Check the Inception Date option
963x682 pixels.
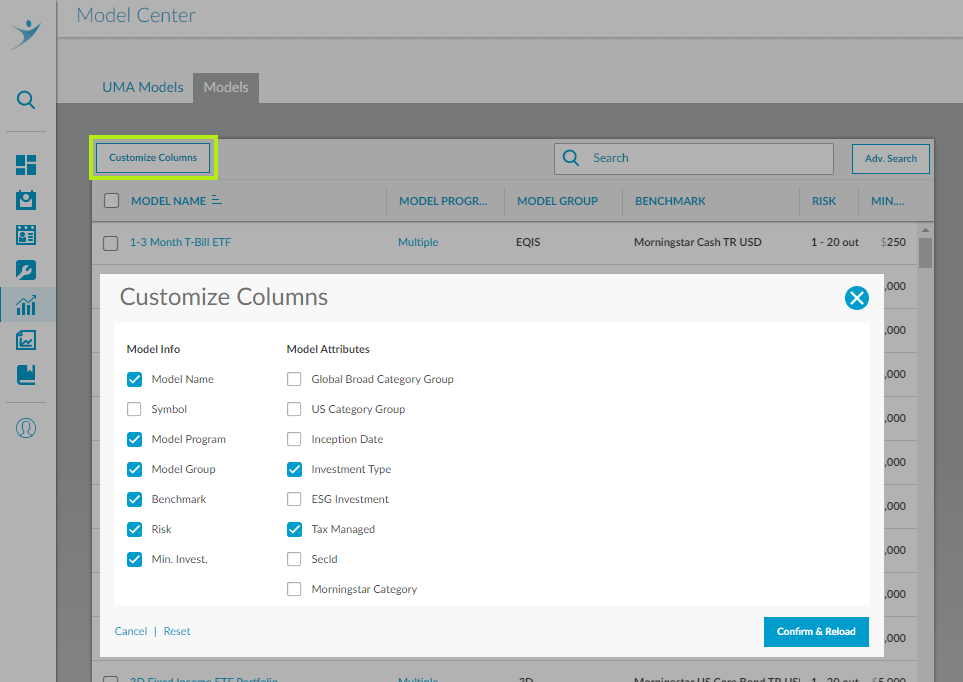point(294,439)
